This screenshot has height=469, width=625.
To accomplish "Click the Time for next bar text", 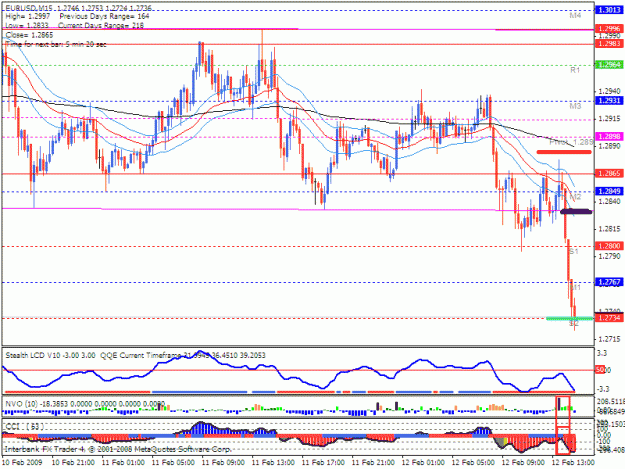I will click(56, 44).
